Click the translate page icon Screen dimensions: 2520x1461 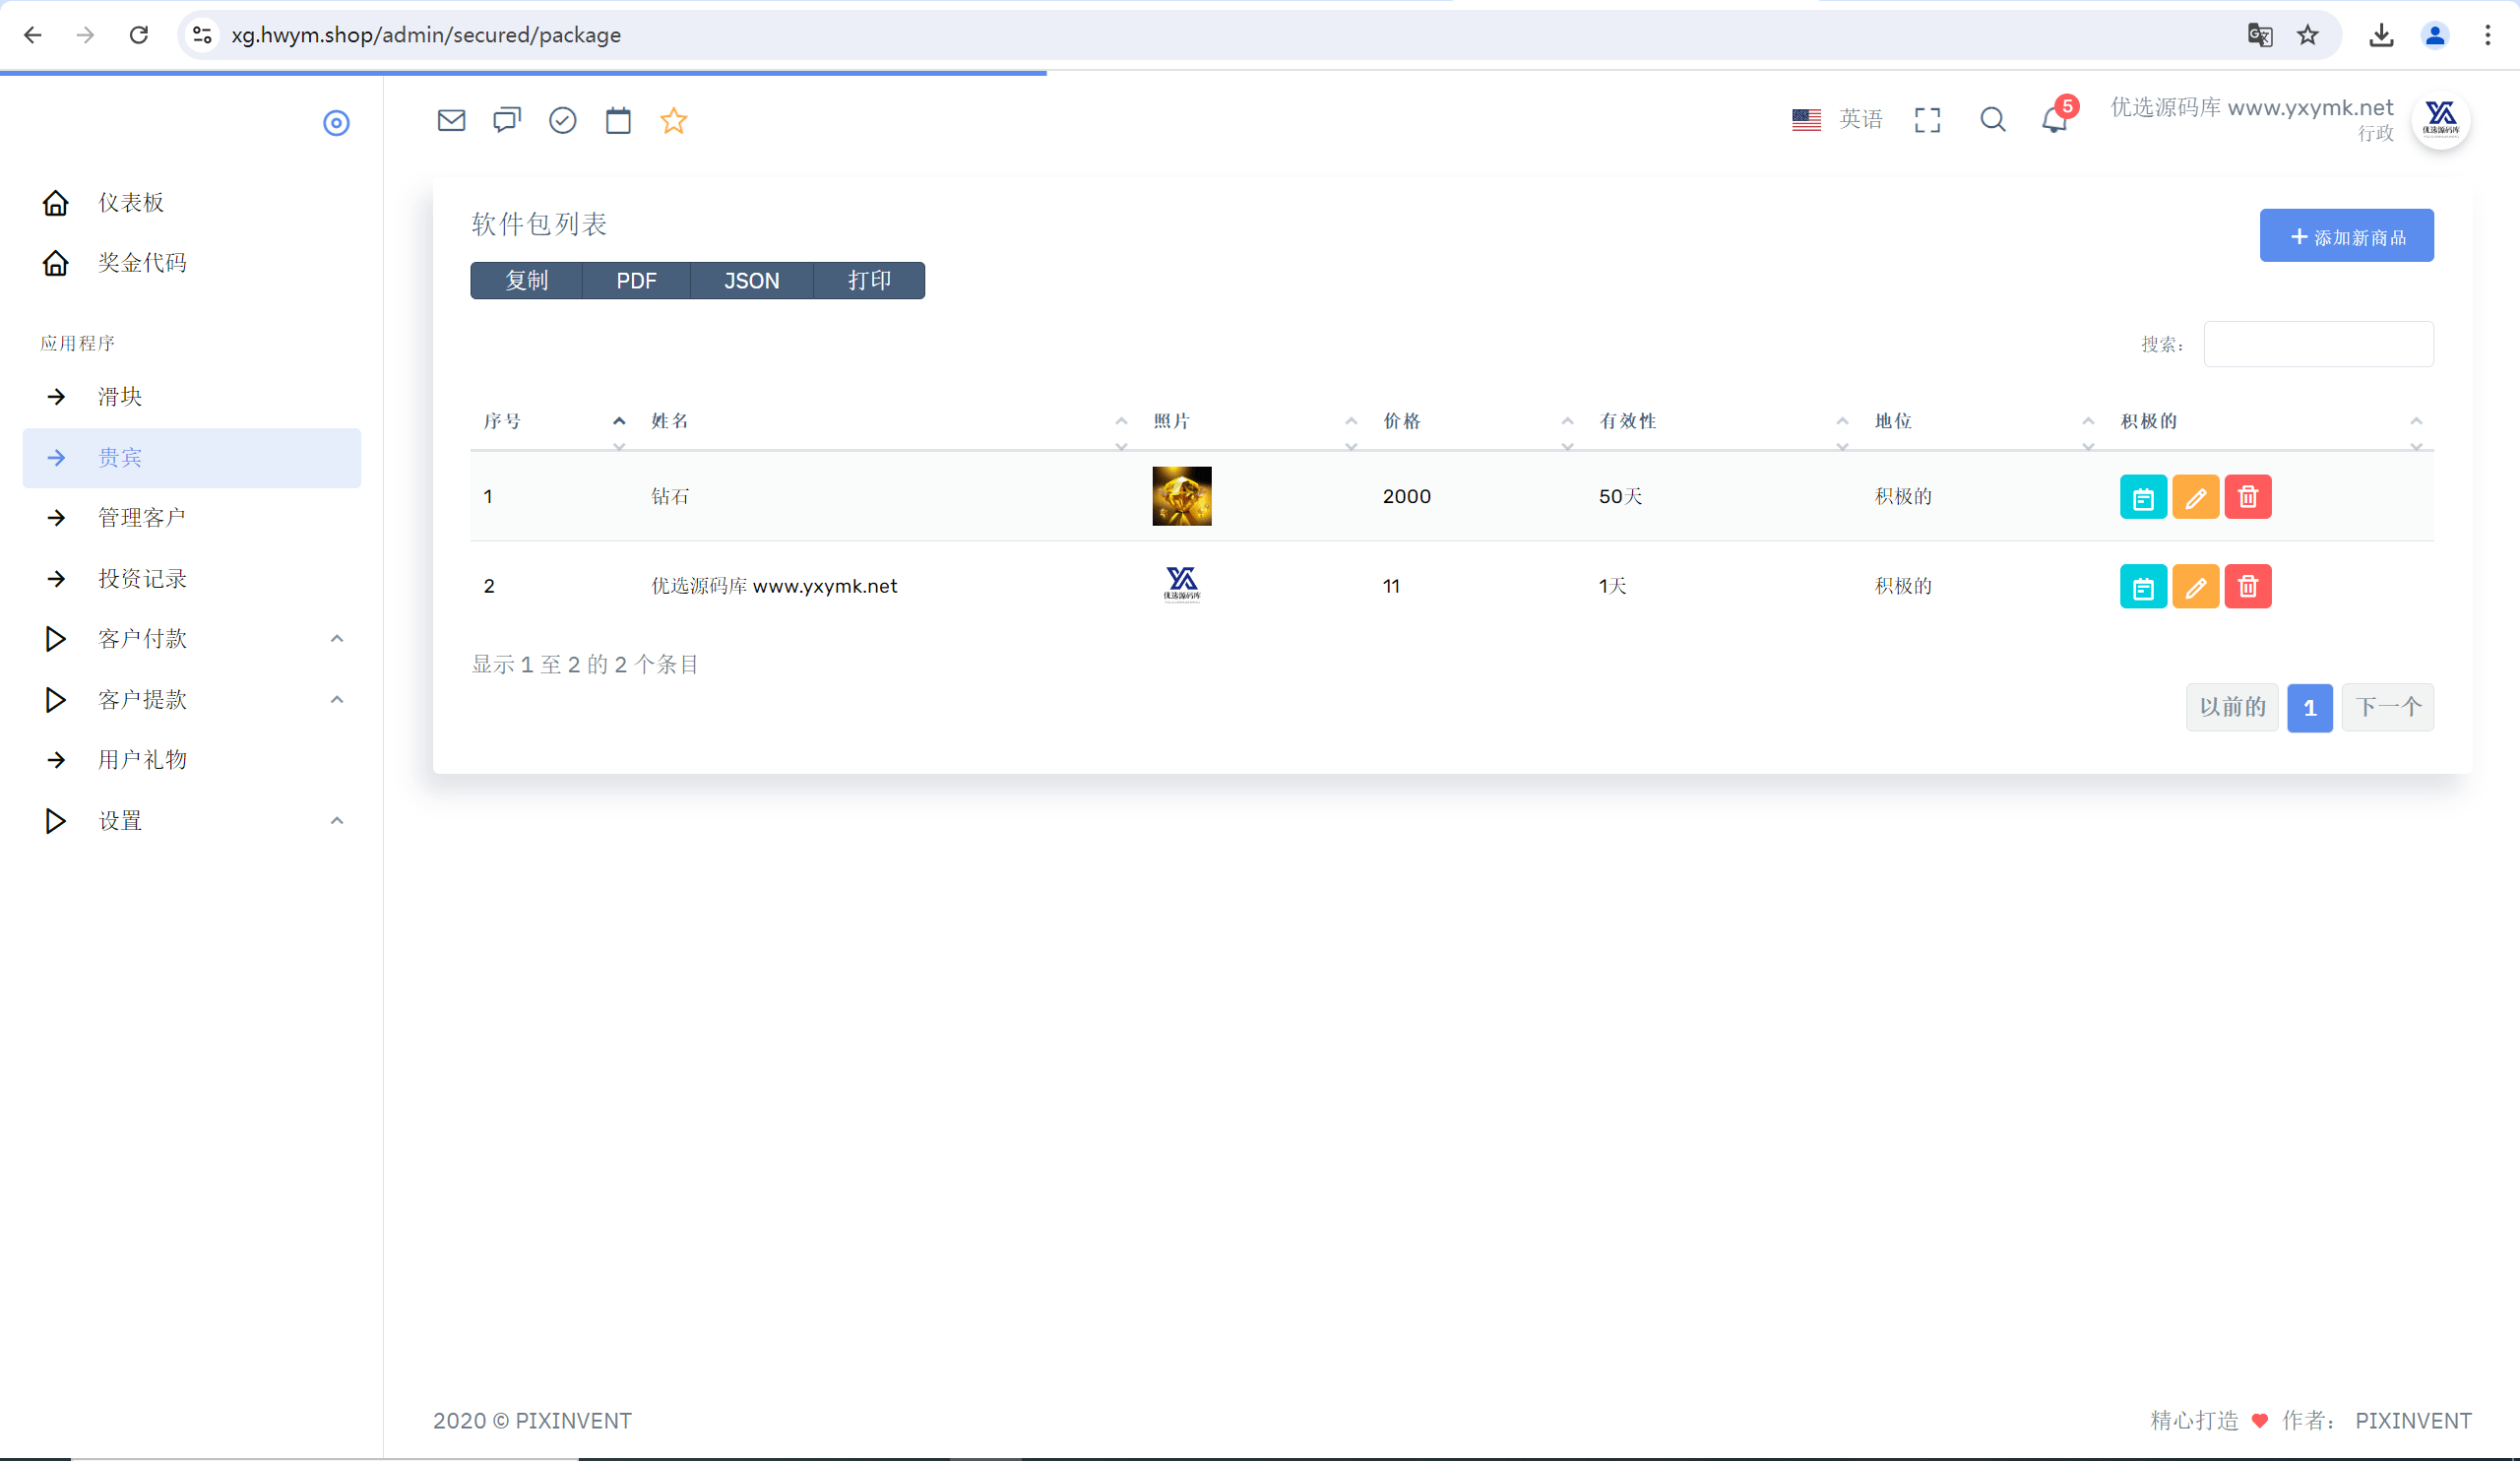click(2259, 35)
